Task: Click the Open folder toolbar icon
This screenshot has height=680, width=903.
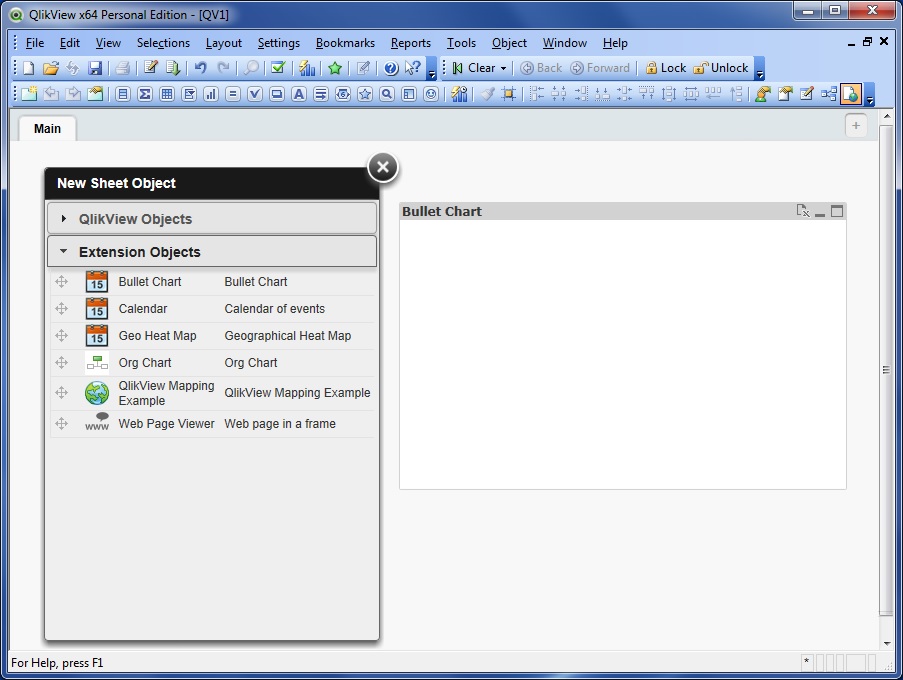Action: click(51, 68)
